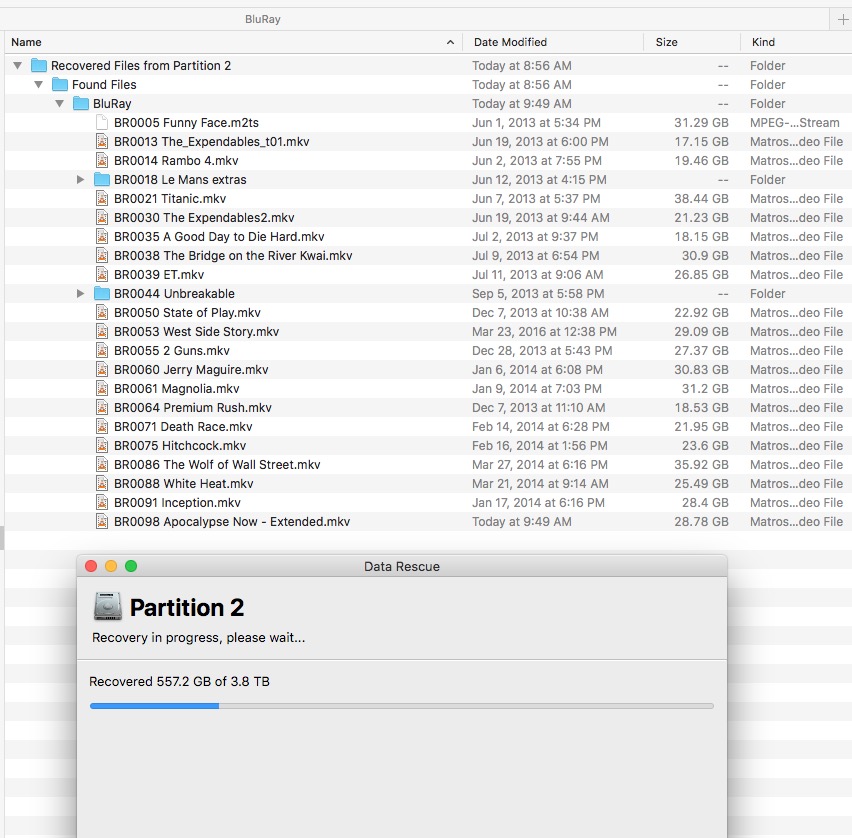Select BR0005 Funny Face.m2ts file name
852x838 pixels.
click(186, 123)
